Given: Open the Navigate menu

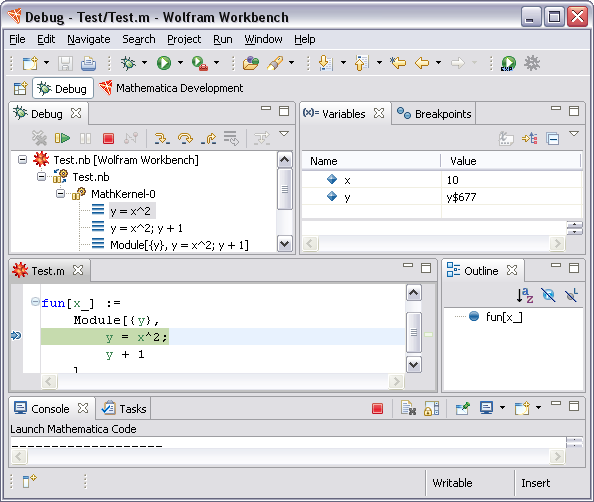Looking at the screenshot, I should (x=89, y=39).
